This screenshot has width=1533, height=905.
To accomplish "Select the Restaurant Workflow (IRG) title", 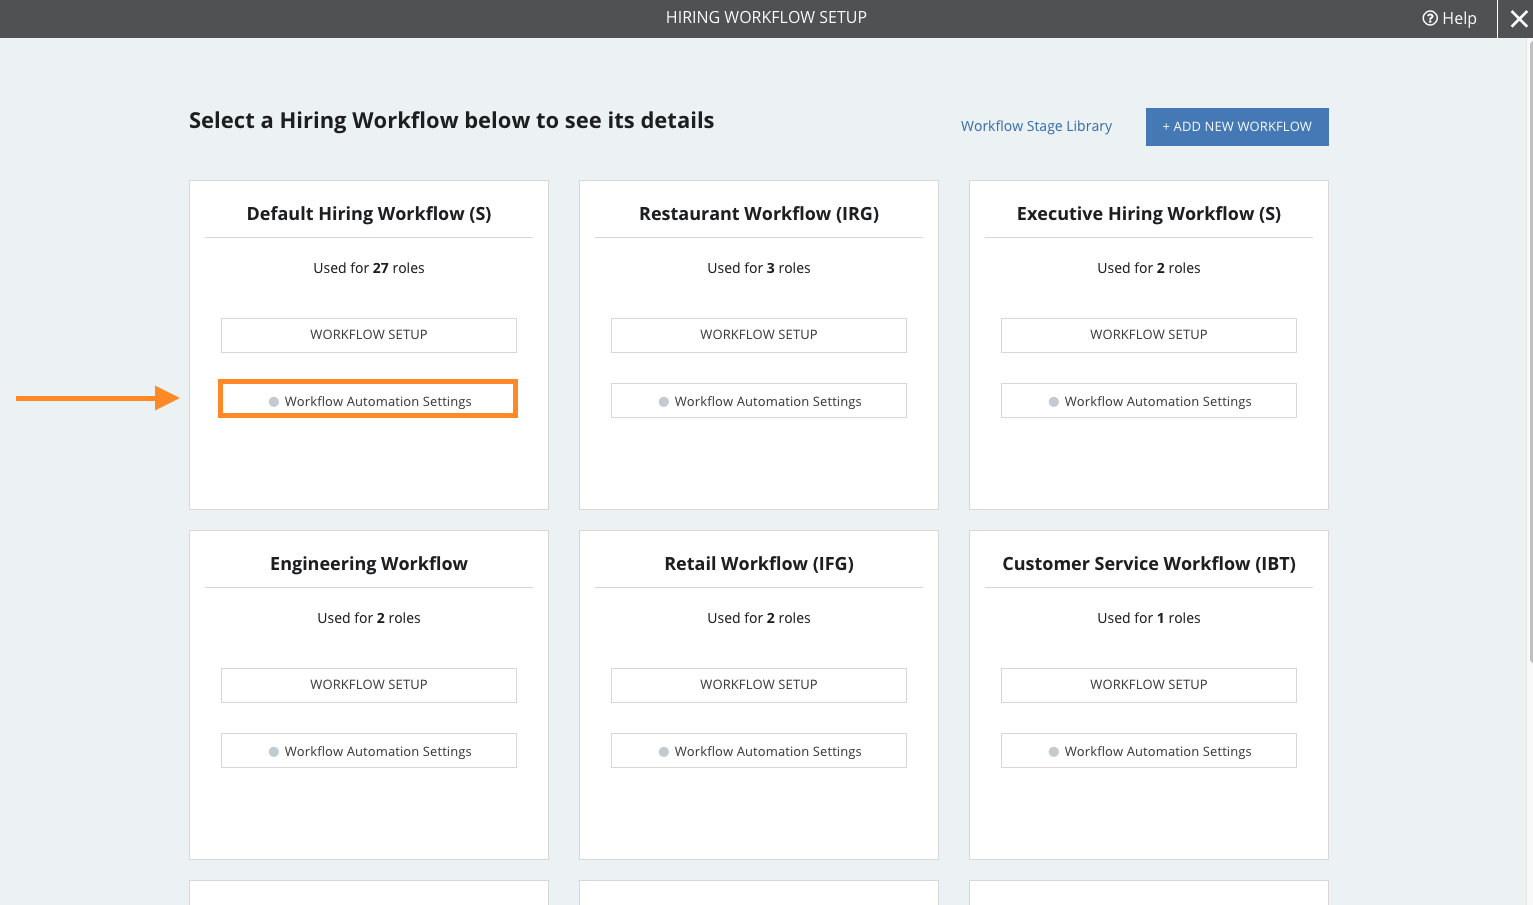I will click(x=759, y=214).
